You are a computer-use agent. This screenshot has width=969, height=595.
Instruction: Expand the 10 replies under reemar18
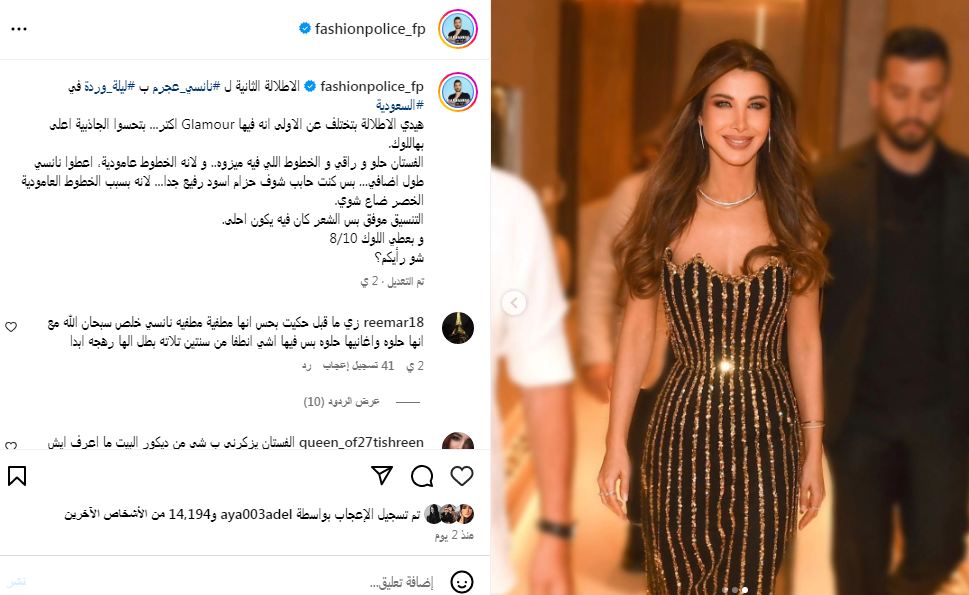(x=341, y=402)
